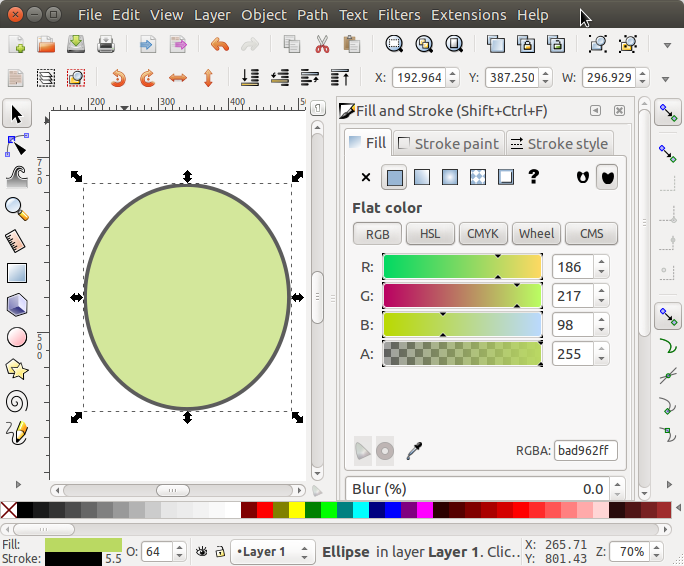Switch to the HSL color mode
The width and height of the screenshot is (684, 566).
tap(429, 233)
